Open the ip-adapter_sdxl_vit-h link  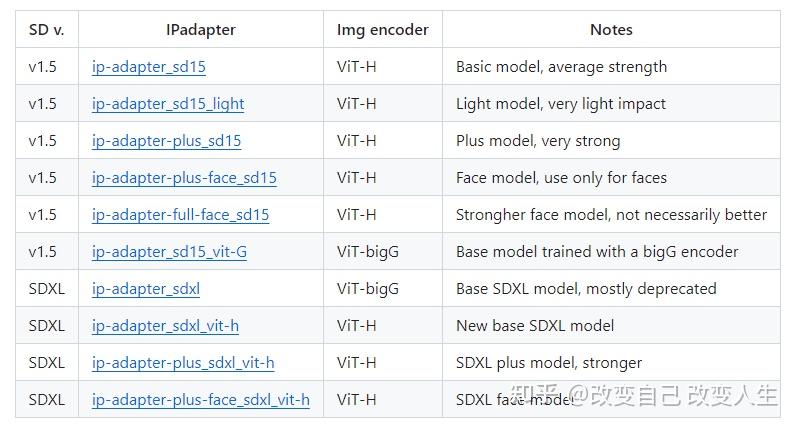165,326
